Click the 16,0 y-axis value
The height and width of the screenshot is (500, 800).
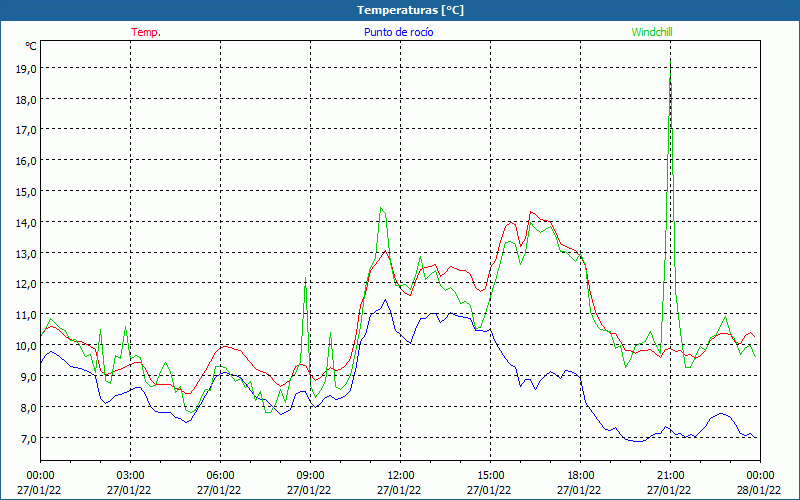coord(26,161)
